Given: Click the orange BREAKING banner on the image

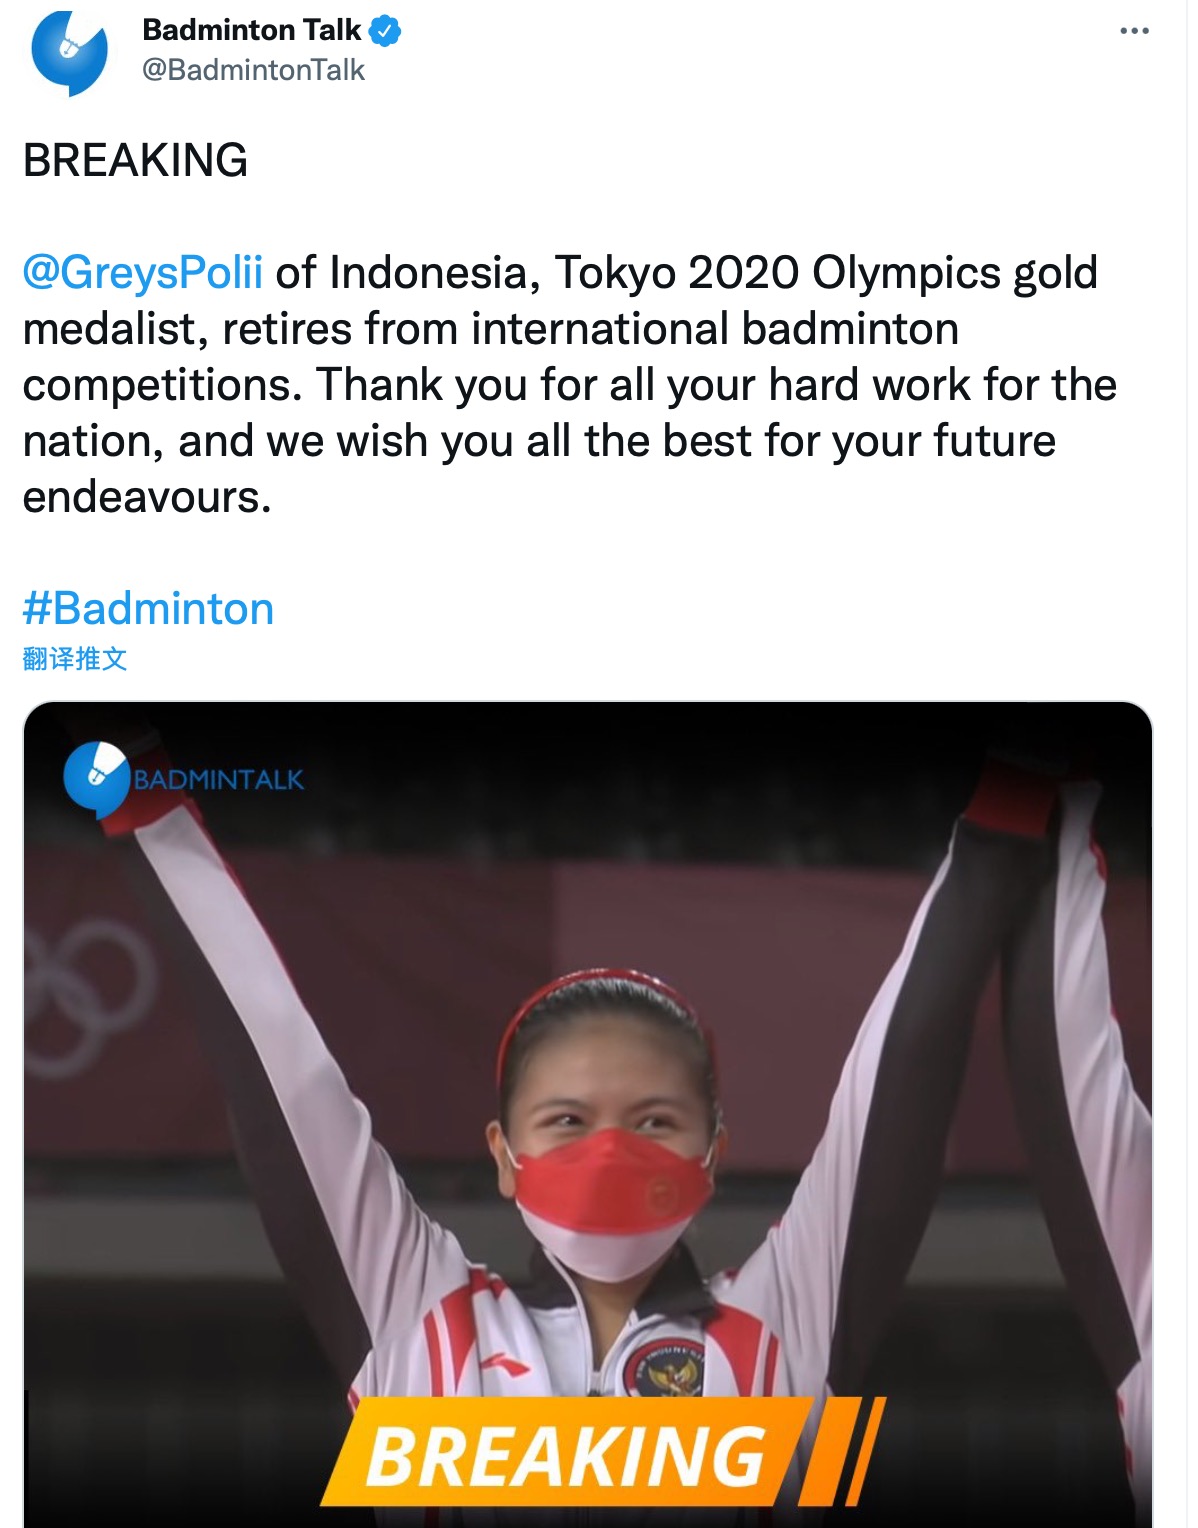Looking at the screenshot, I should point(566,1455).
